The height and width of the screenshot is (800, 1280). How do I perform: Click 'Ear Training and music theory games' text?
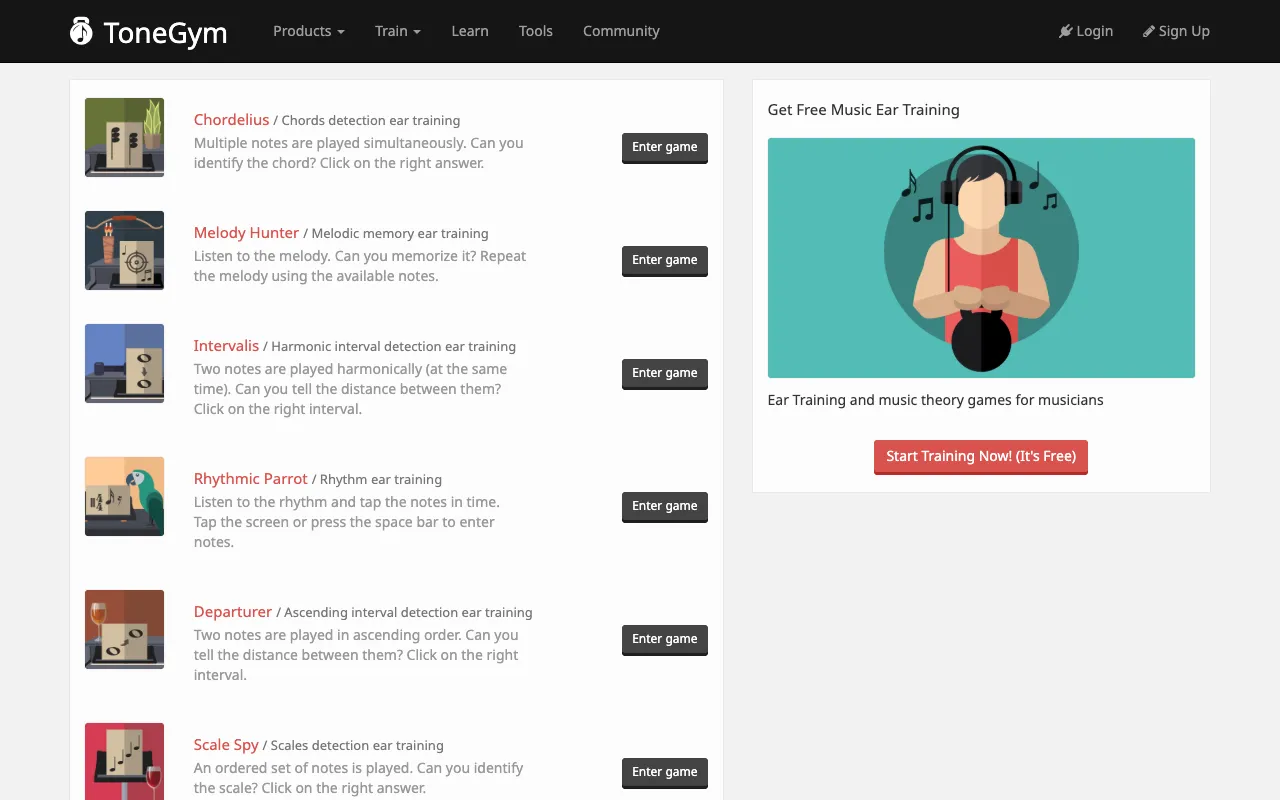935,400
